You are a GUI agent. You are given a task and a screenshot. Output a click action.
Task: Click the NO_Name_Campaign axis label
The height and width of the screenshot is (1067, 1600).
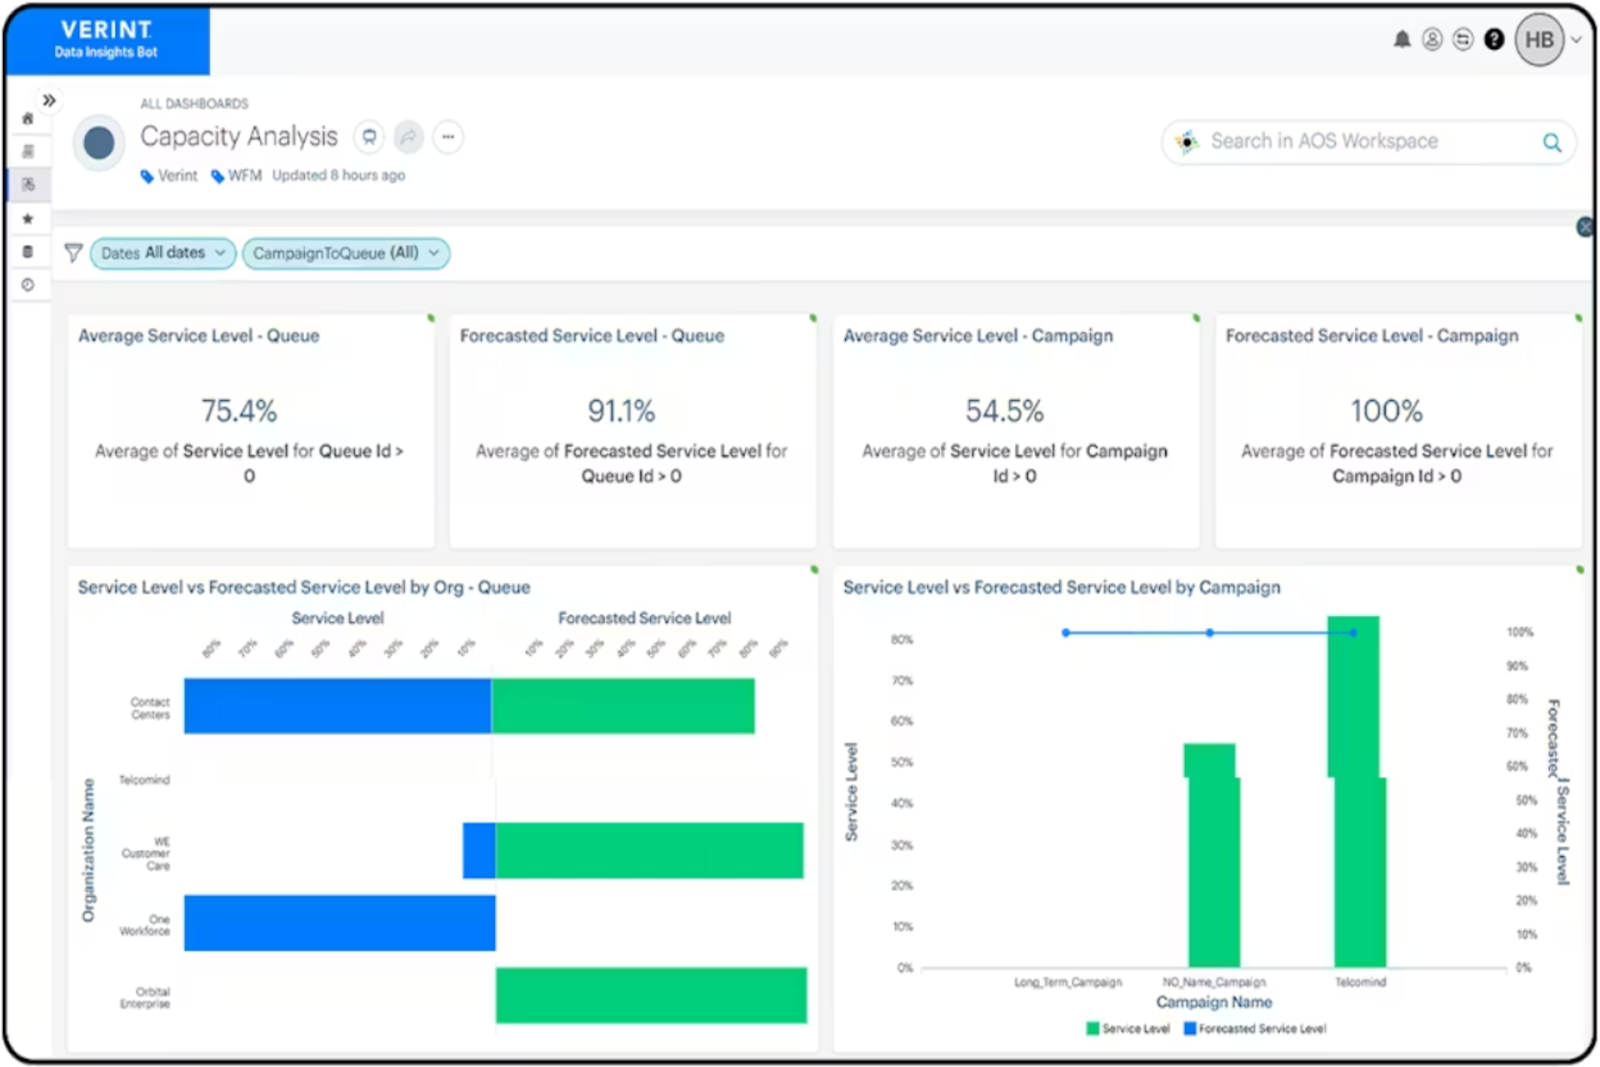click(x=1214, y=982)
